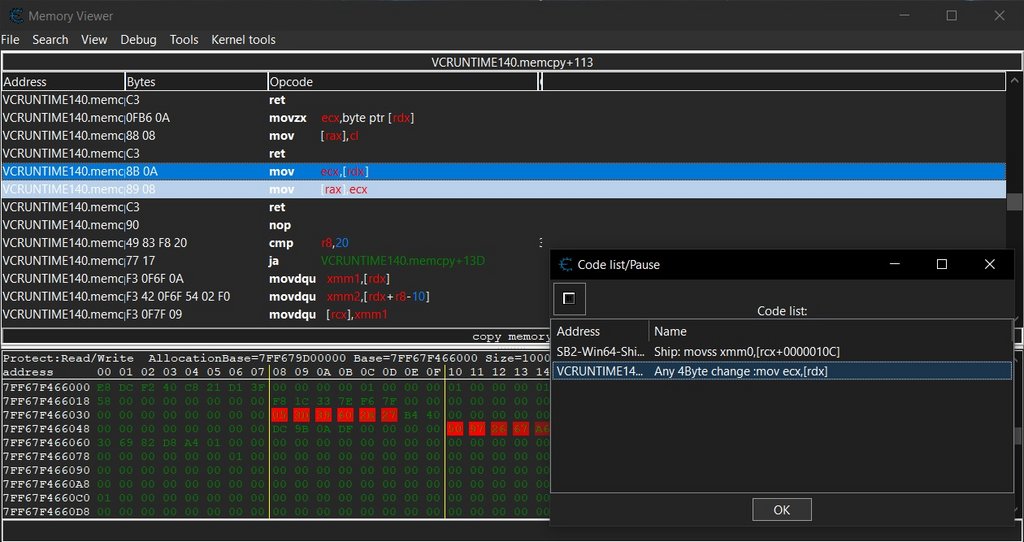Open the Search menu
The image size is (1024, 542).
[50, 40]
